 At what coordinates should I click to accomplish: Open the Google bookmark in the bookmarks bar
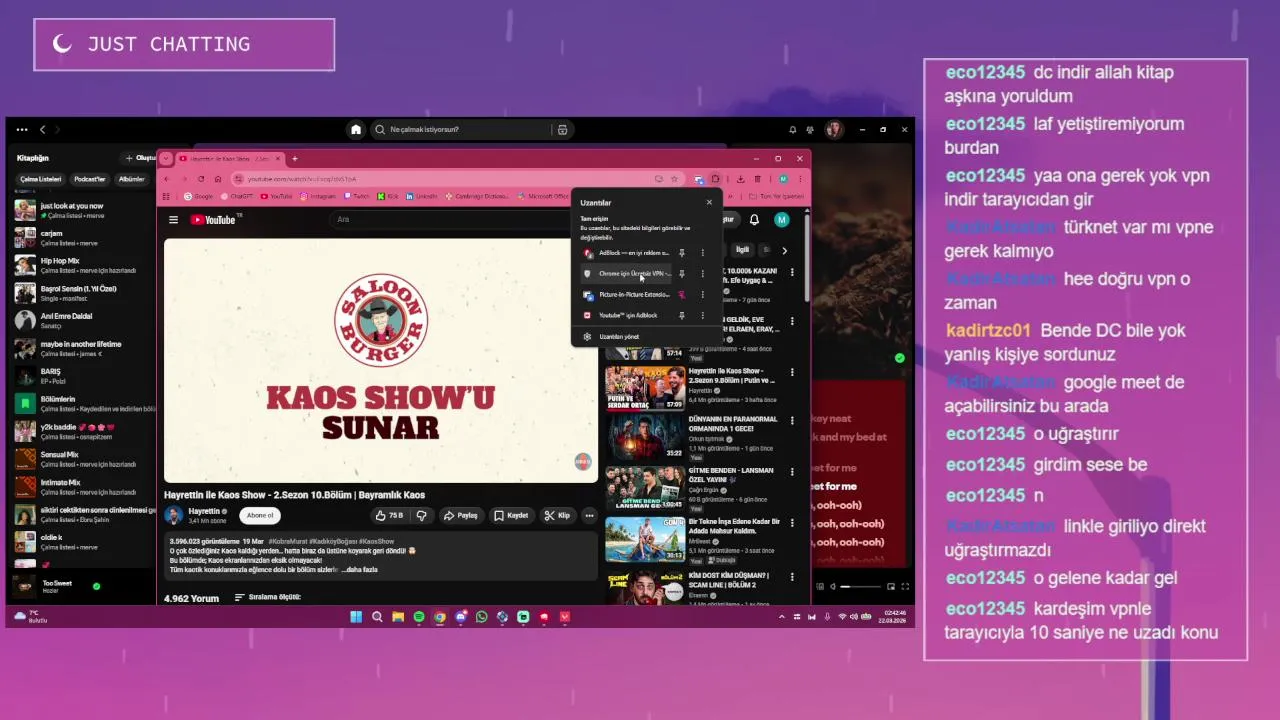click(x=198, y=196)
